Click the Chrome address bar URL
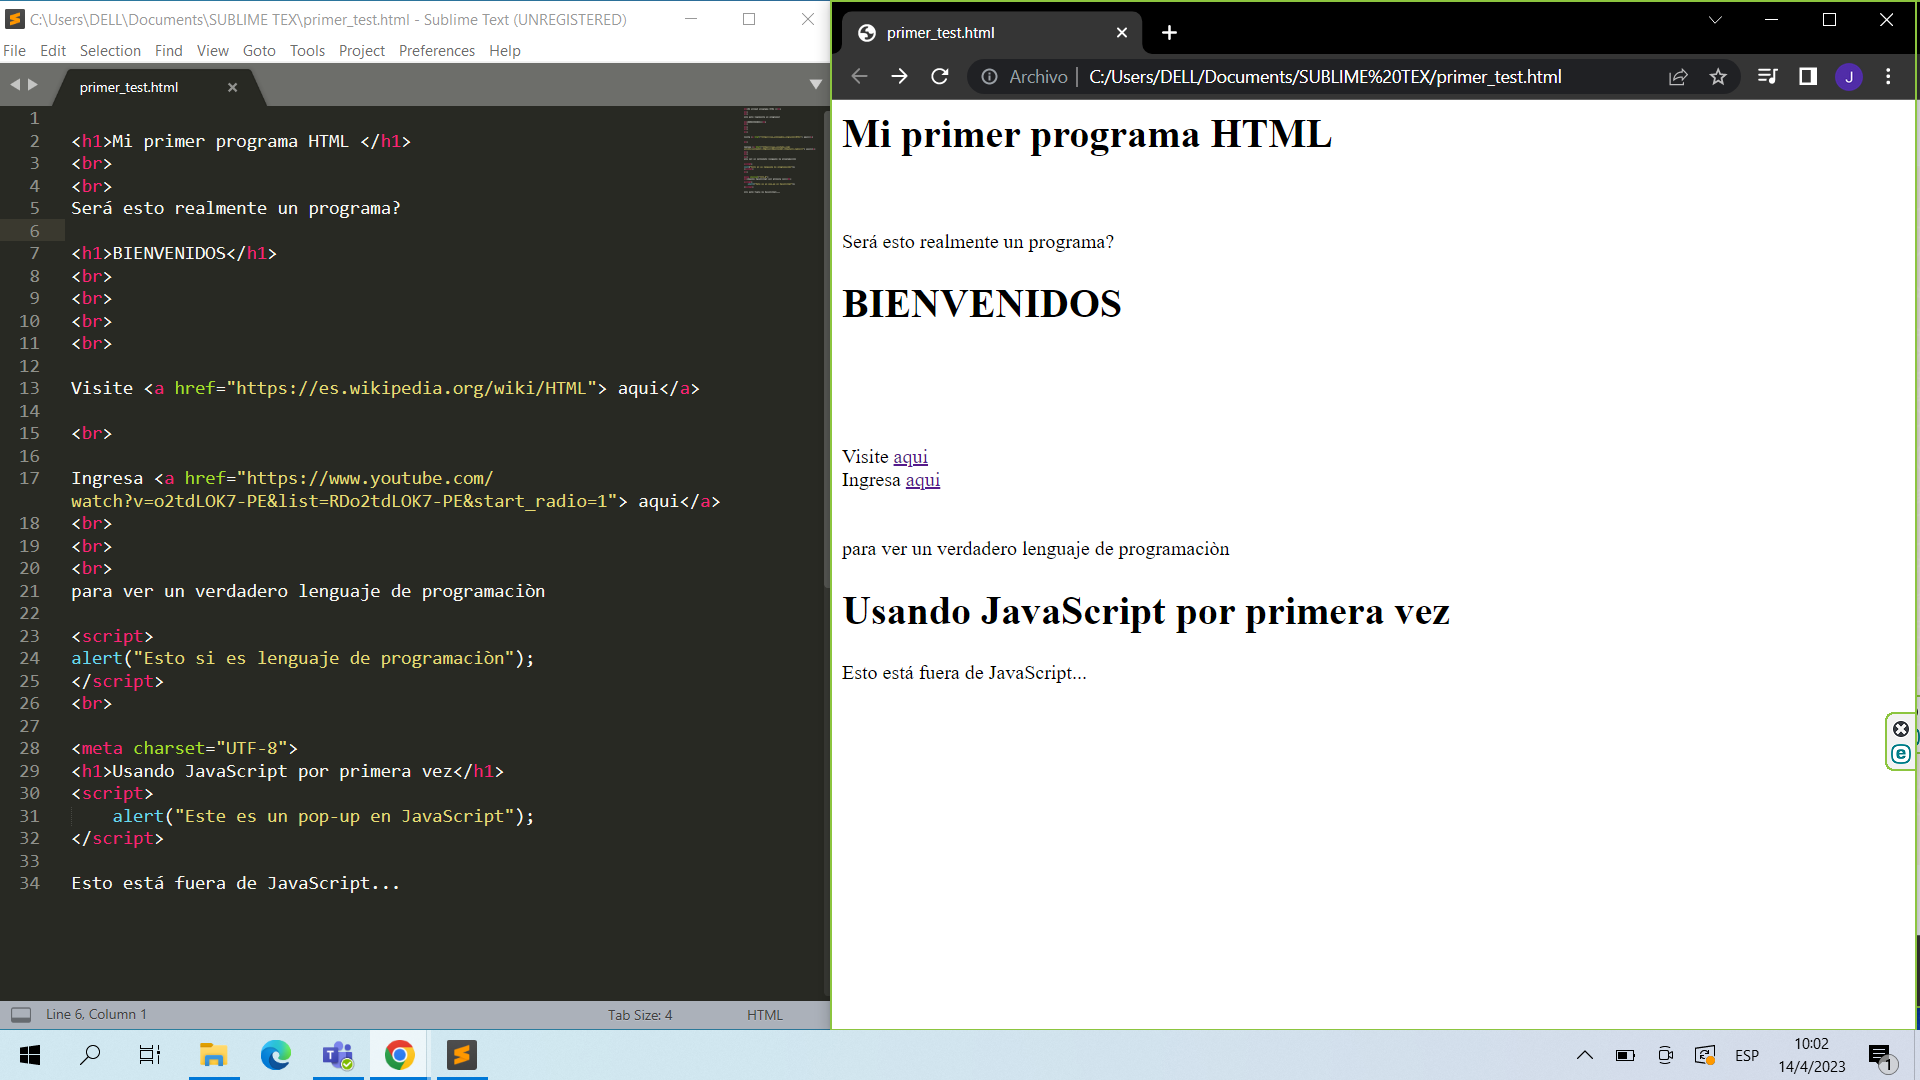The height and width of the screenshot is (1080, 1920). point(1325,77)
